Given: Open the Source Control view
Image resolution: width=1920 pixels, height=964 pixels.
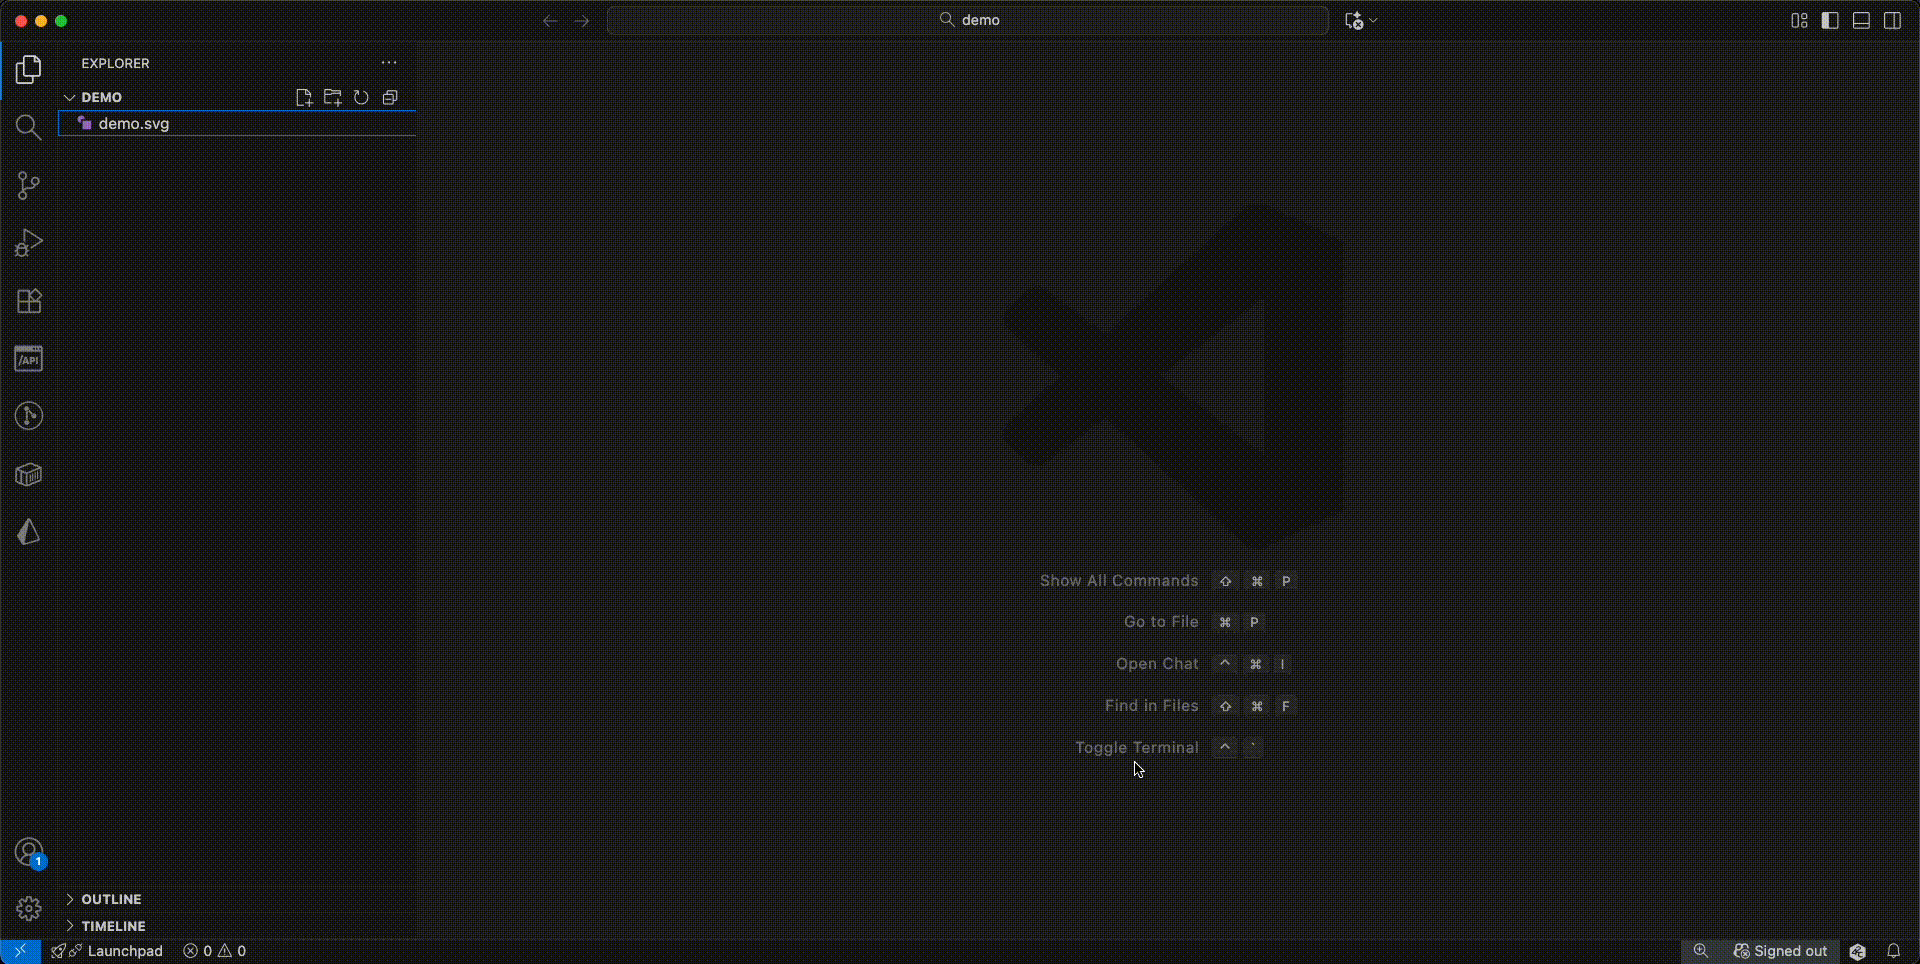Looking at the screenshot, I should pyautogui.click(x=29, y=185).
